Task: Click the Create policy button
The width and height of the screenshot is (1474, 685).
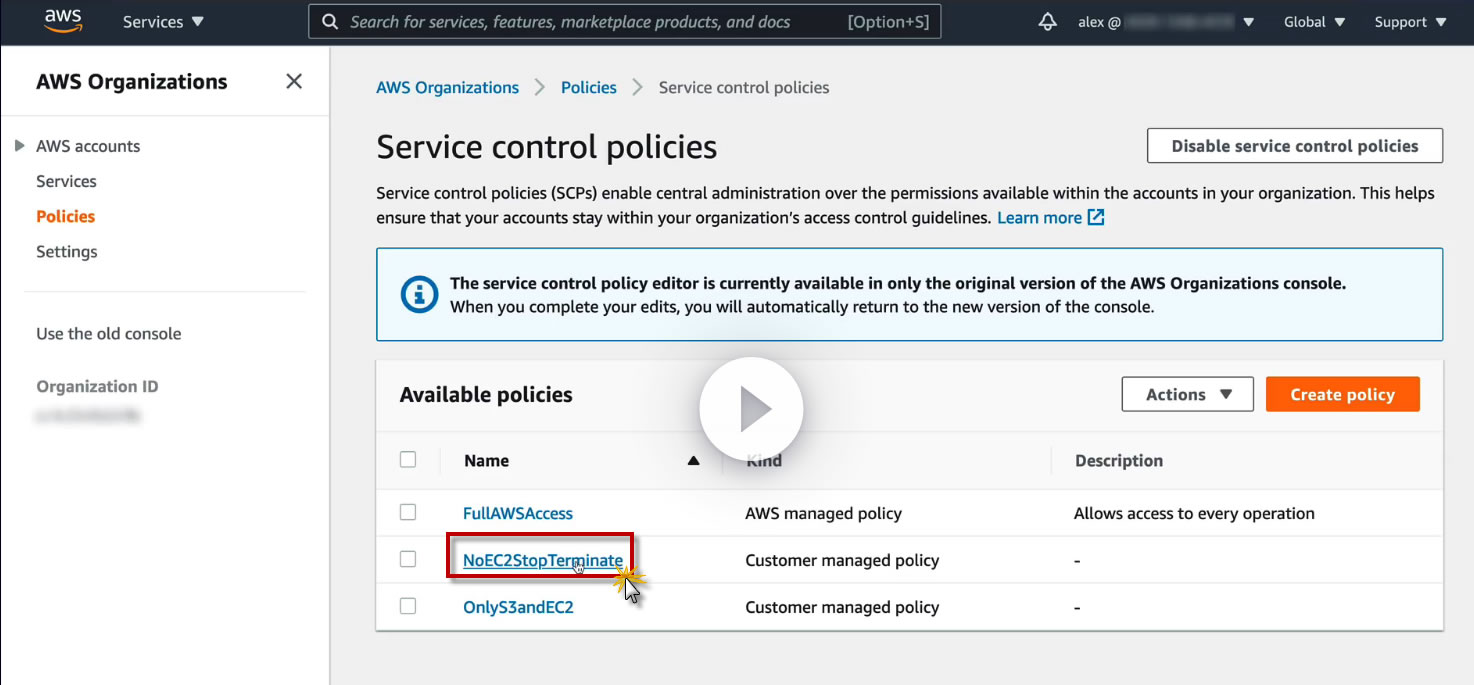Action: (1342, 395)
